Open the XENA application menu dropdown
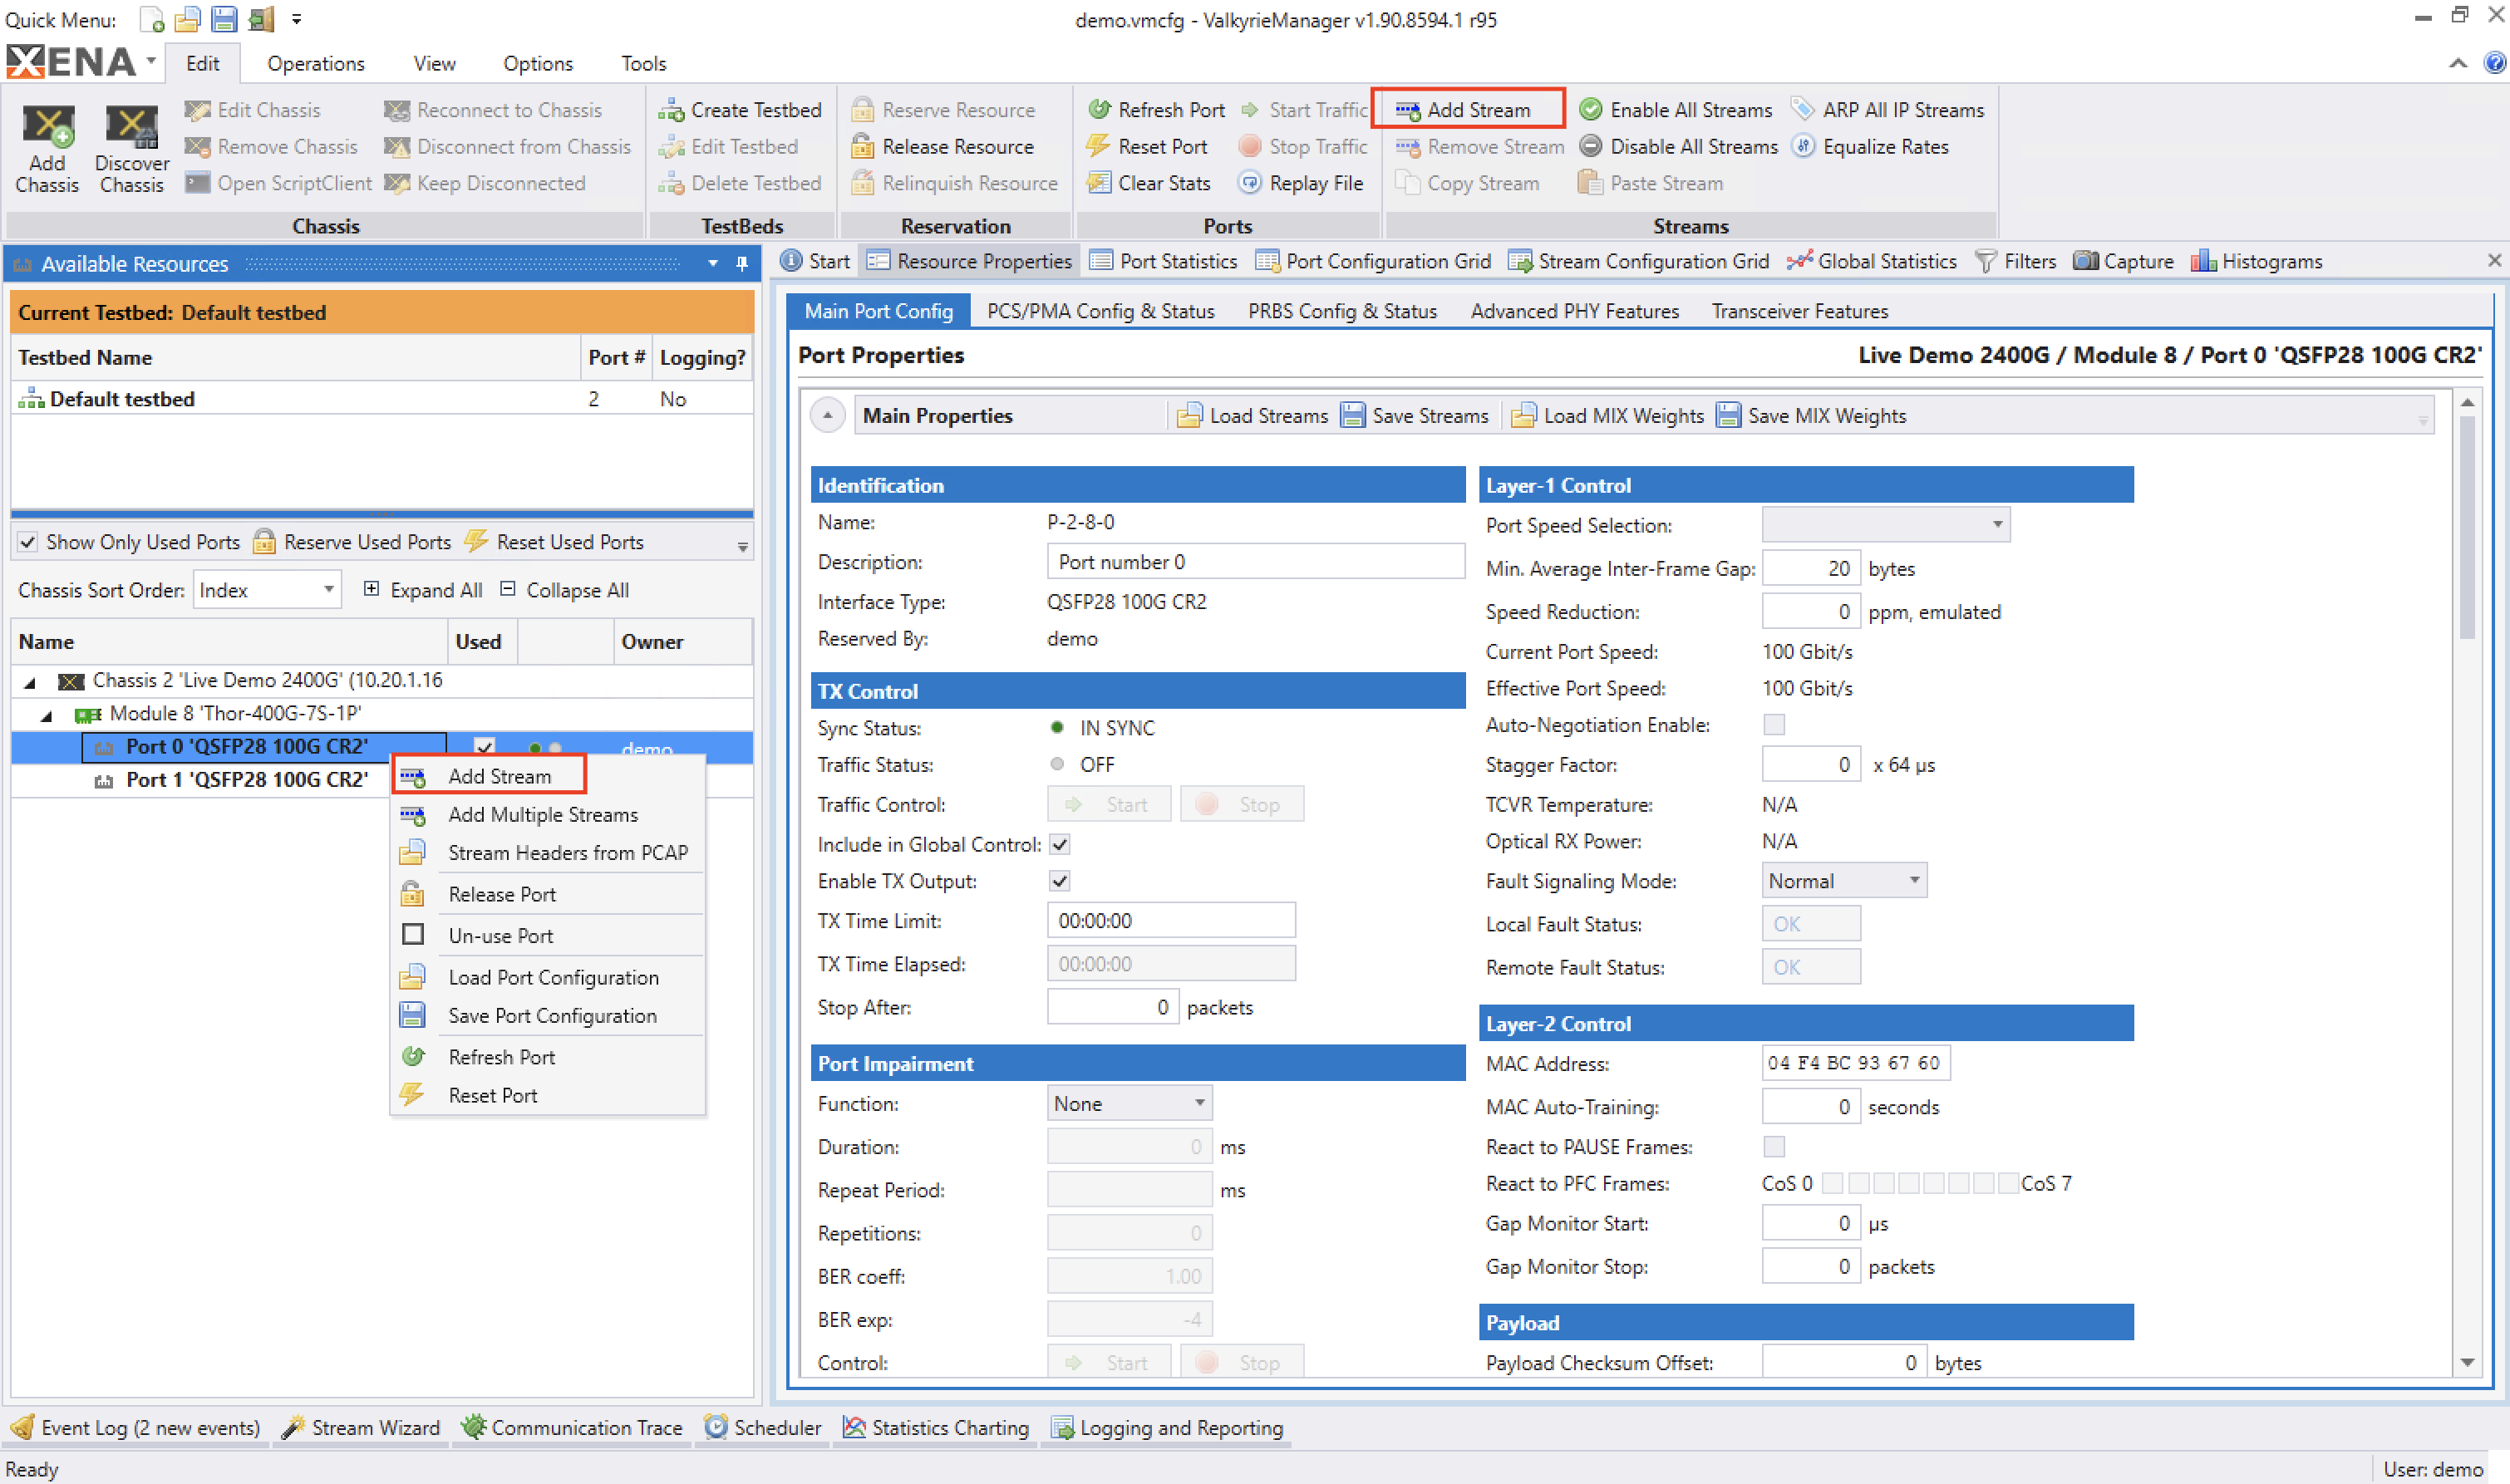The image size is (2510, 1484). coord(151,61)
